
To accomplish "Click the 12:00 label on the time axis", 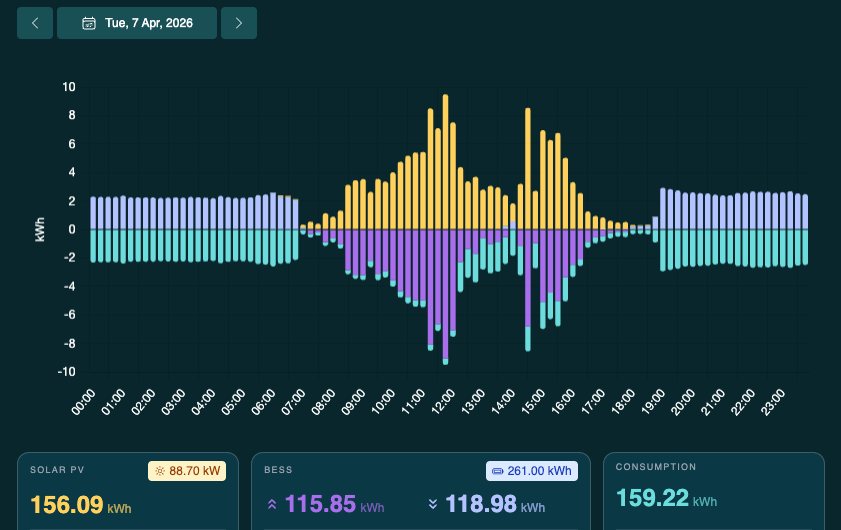I will click(444, 402).
